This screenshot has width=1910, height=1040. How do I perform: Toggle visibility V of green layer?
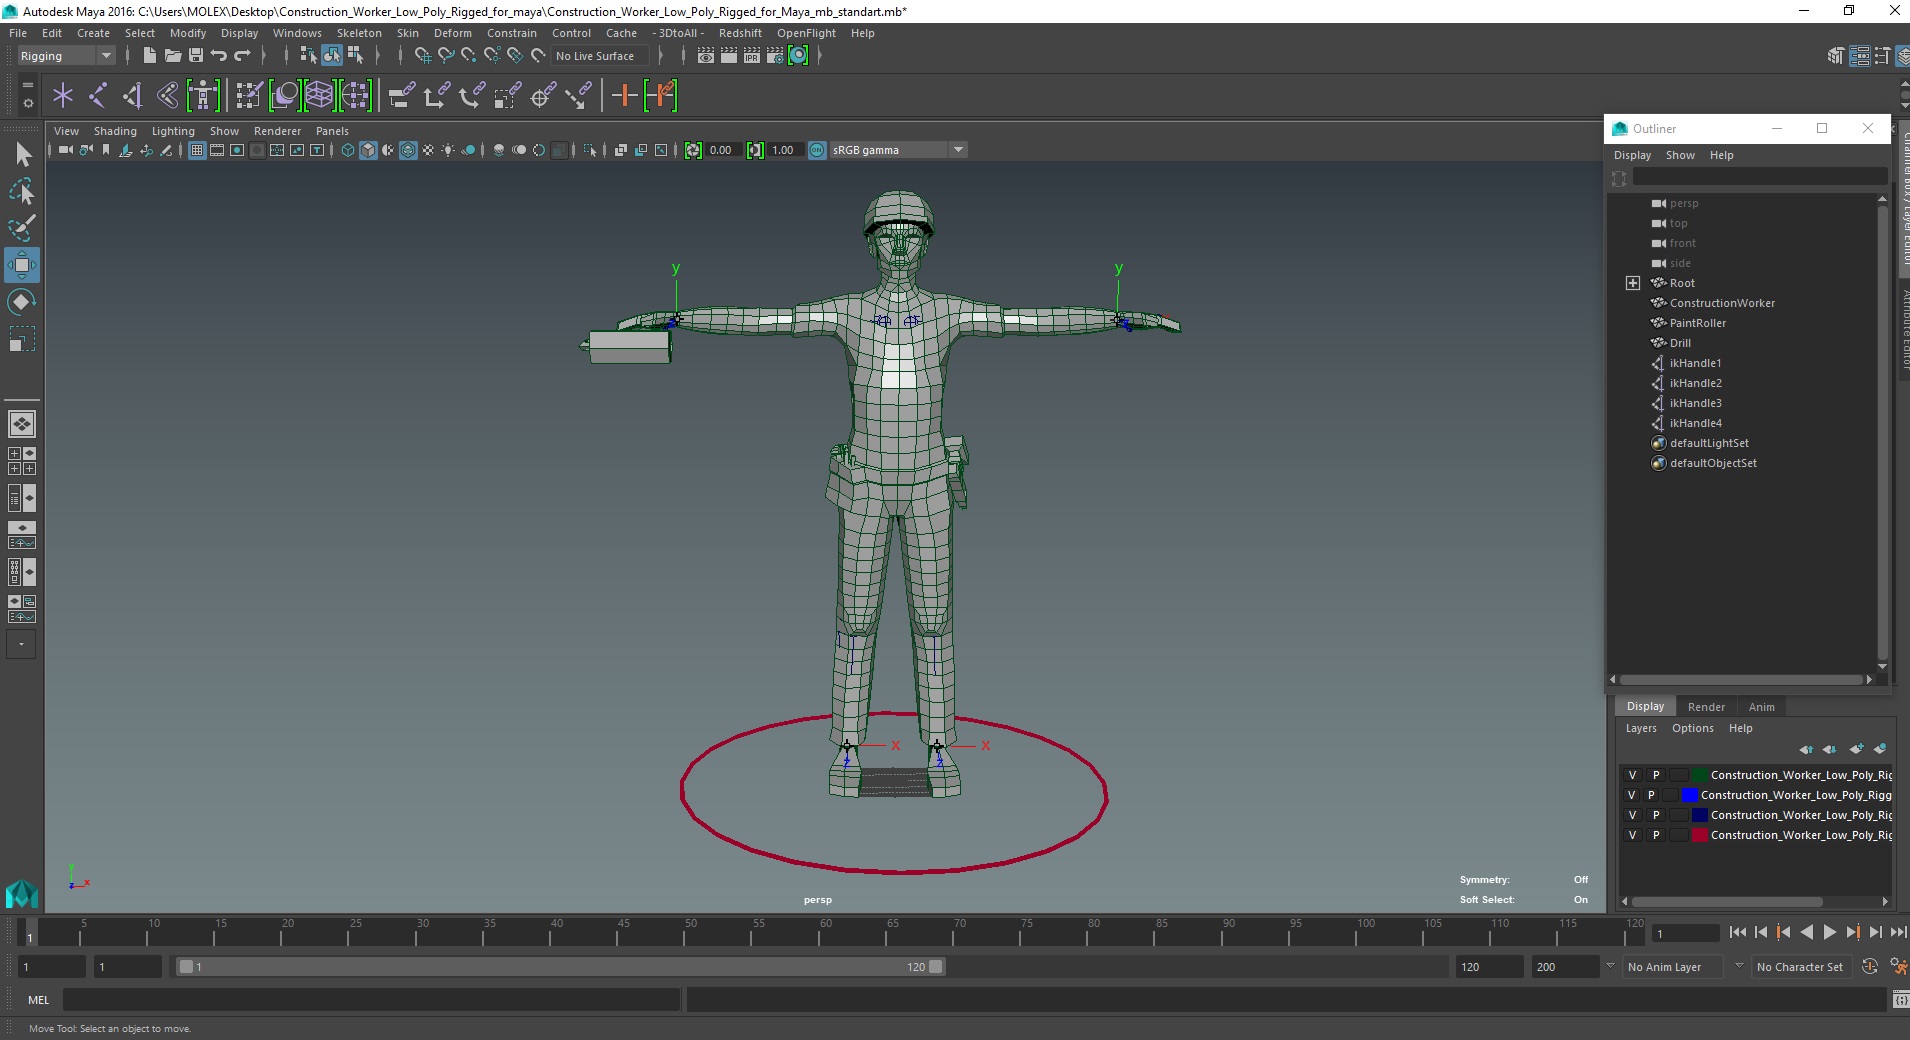coord(1632,775)
